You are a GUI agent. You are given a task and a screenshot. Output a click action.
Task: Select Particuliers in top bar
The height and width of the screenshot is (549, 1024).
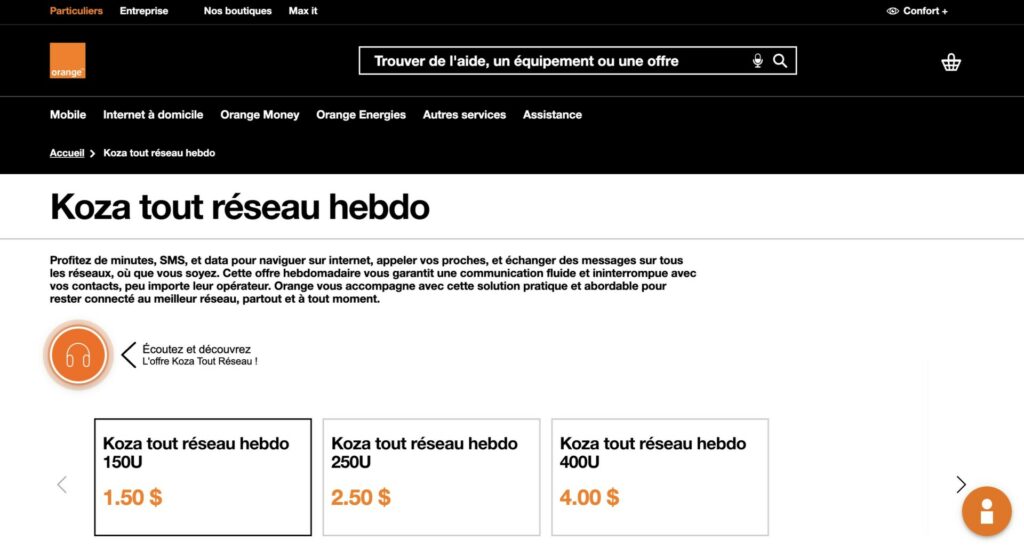[x=76, y=11]
